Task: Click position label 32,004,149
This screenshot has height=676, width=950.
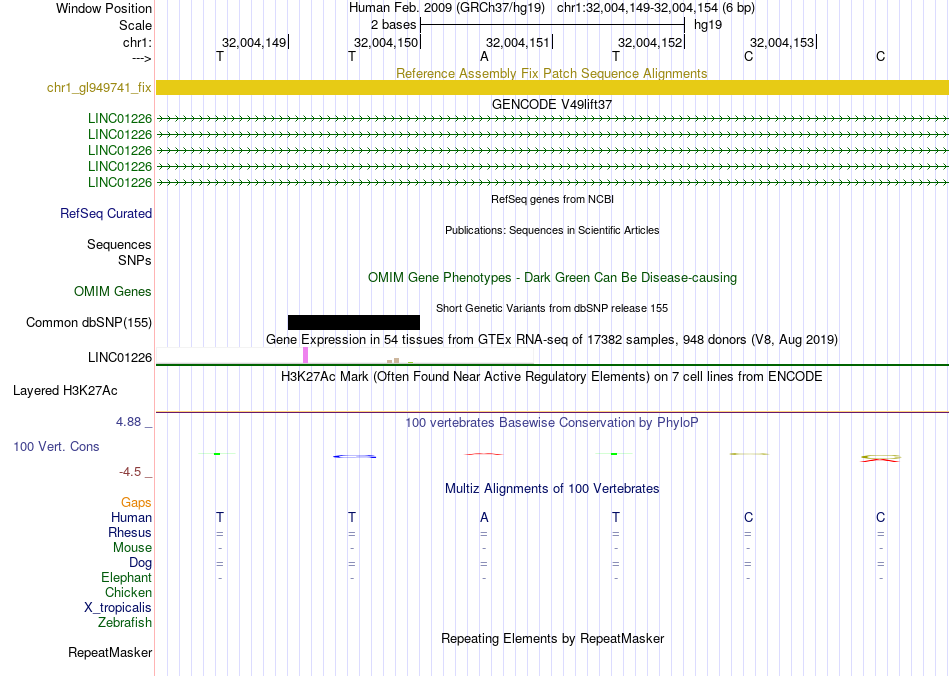Action: [x=254, y=42]
